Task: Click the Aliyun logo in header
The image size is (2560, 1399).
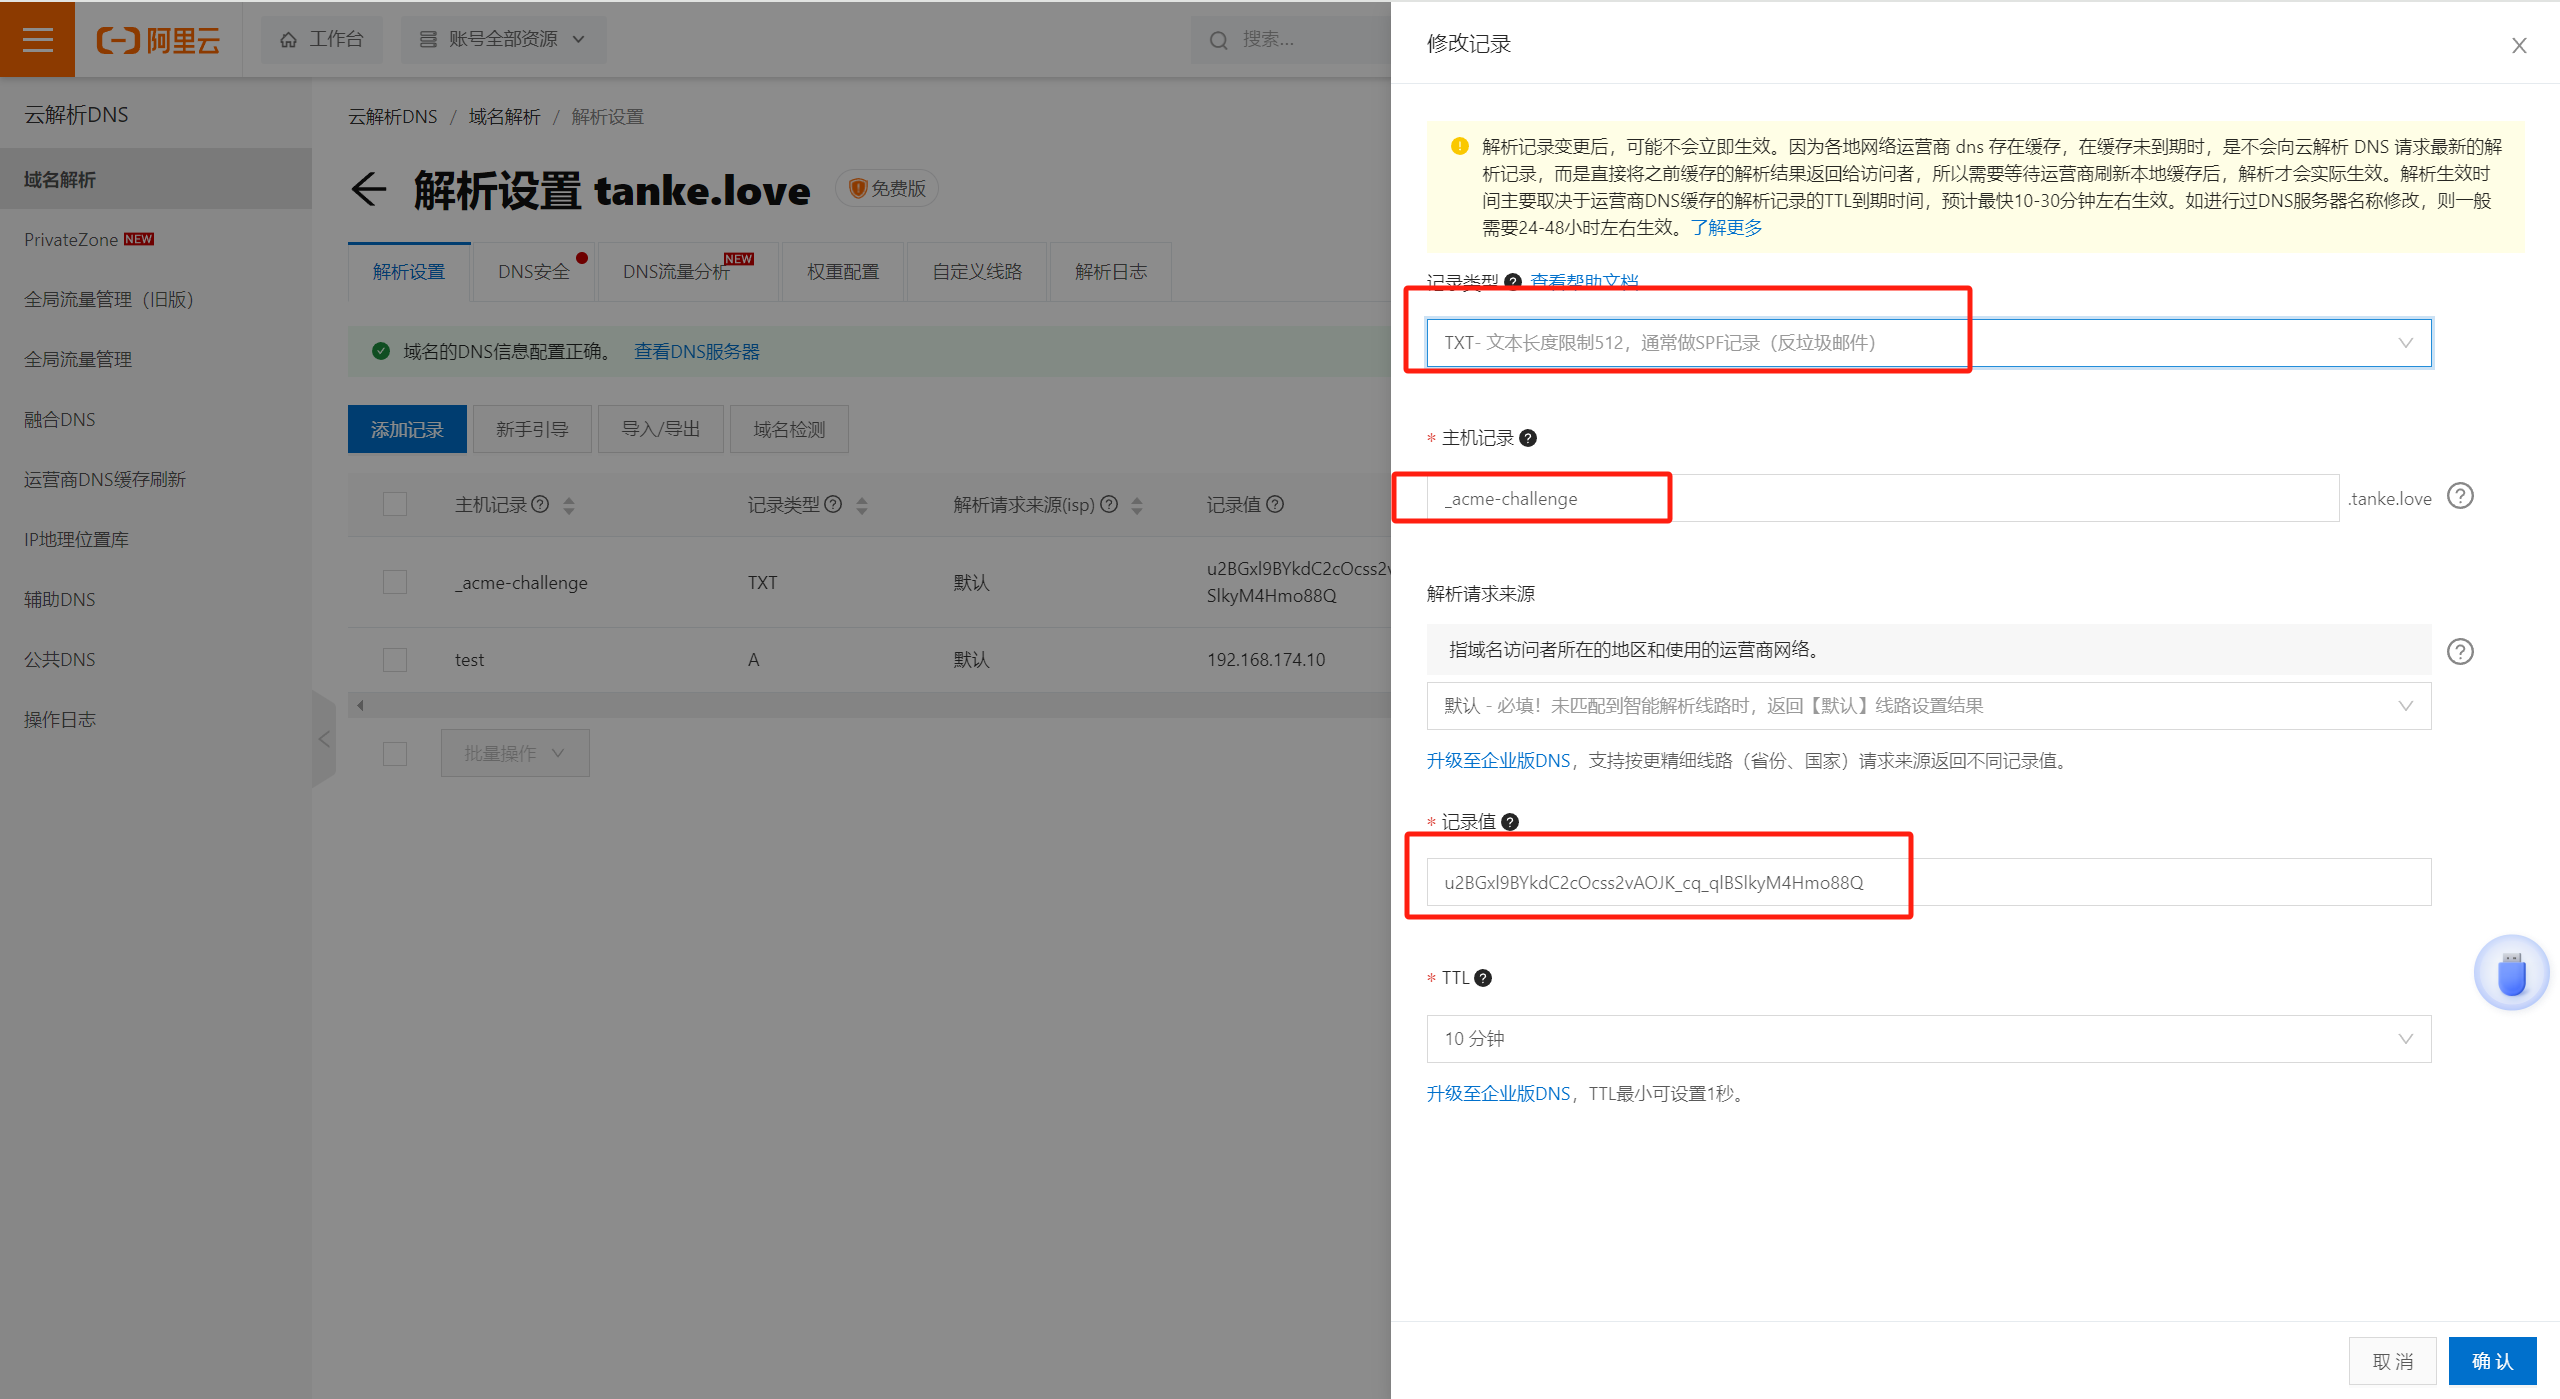Action: click(158, 40)
